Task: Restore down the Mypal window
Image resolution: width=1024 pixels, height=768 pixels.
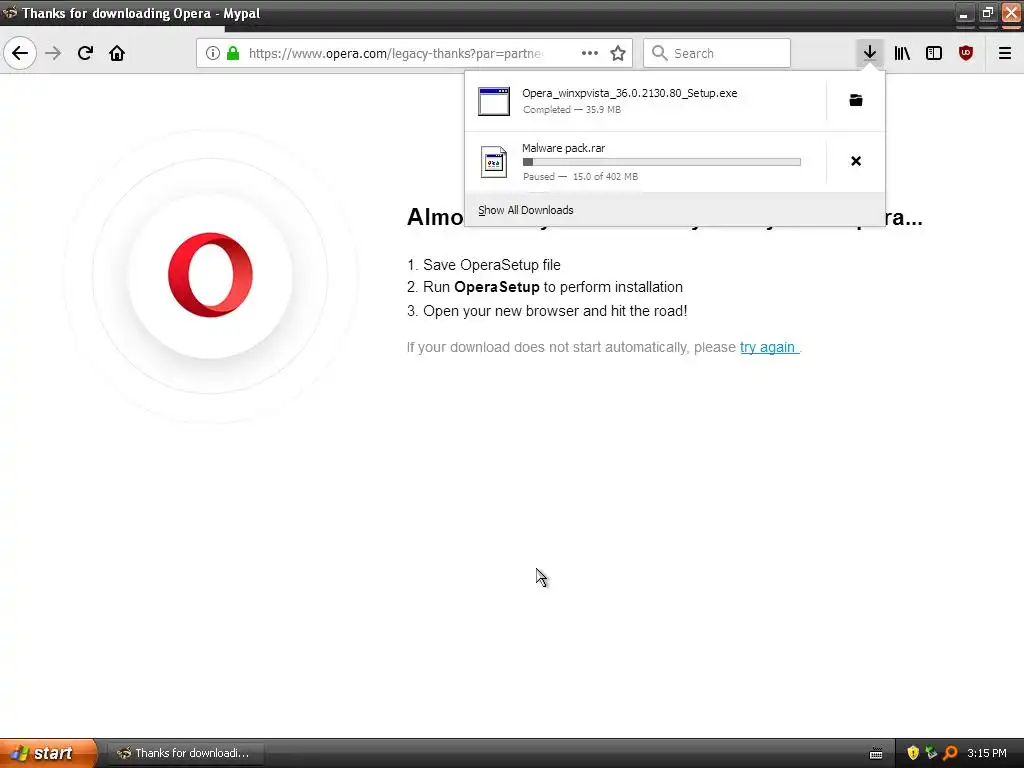Action: 987,13
